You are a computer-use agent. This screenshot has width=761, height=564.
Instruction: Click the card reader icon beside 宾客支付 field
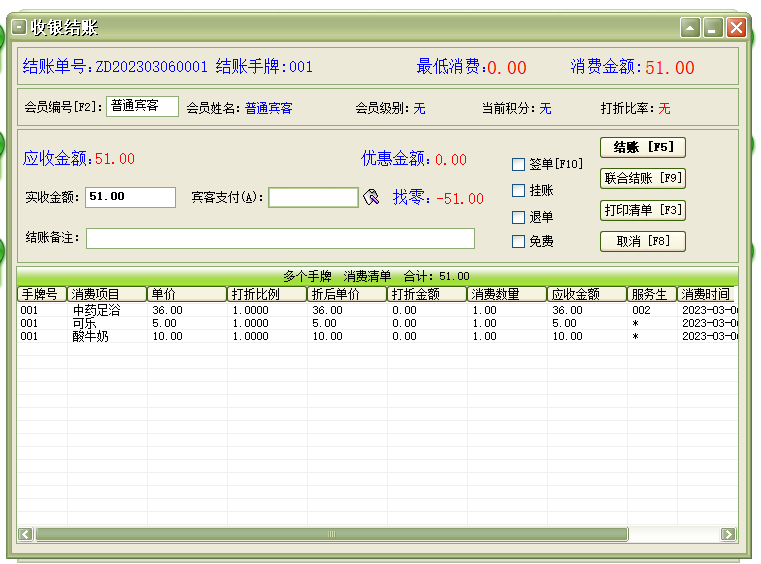pos(371,197)
